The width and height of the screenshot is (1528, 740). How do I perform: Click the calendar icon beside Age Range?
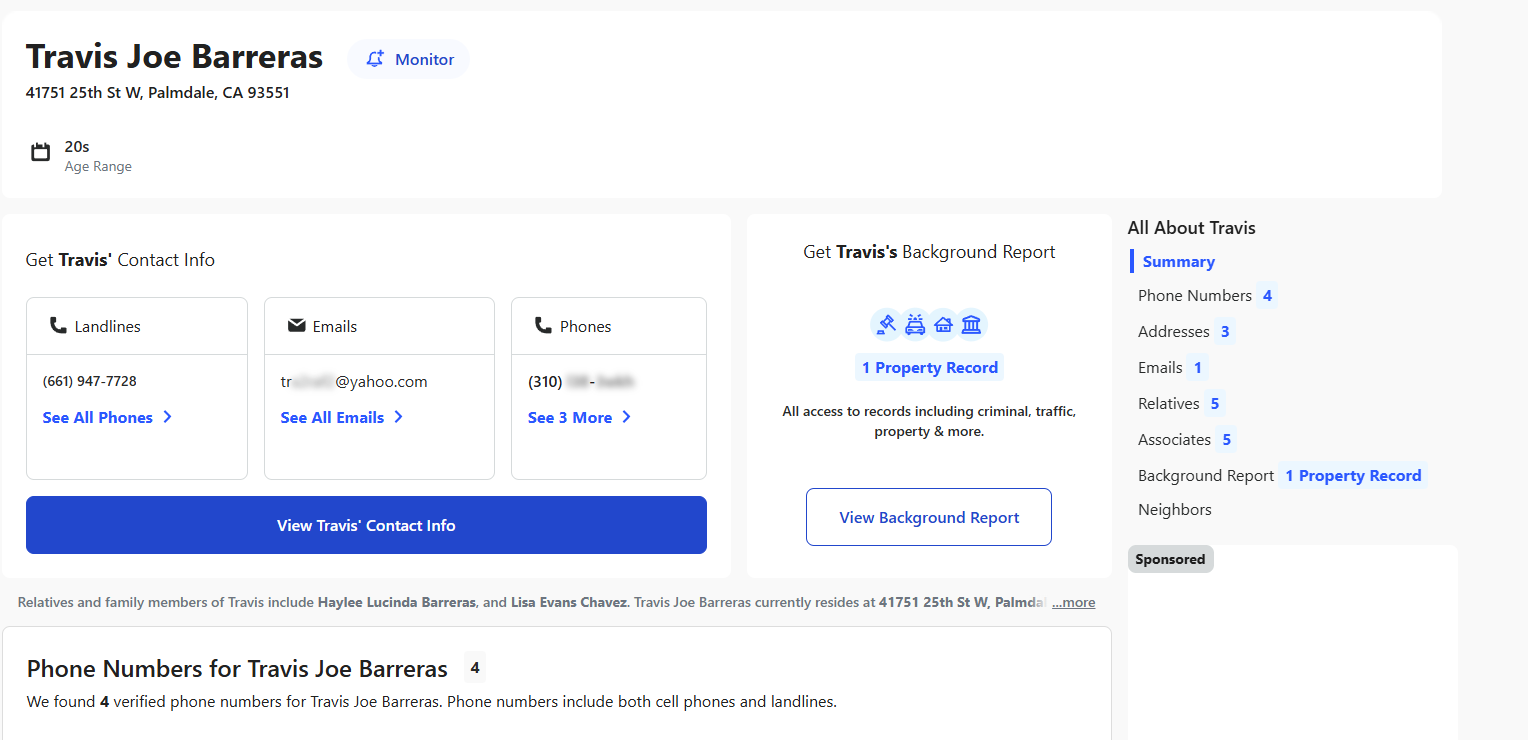click(41, 153)
